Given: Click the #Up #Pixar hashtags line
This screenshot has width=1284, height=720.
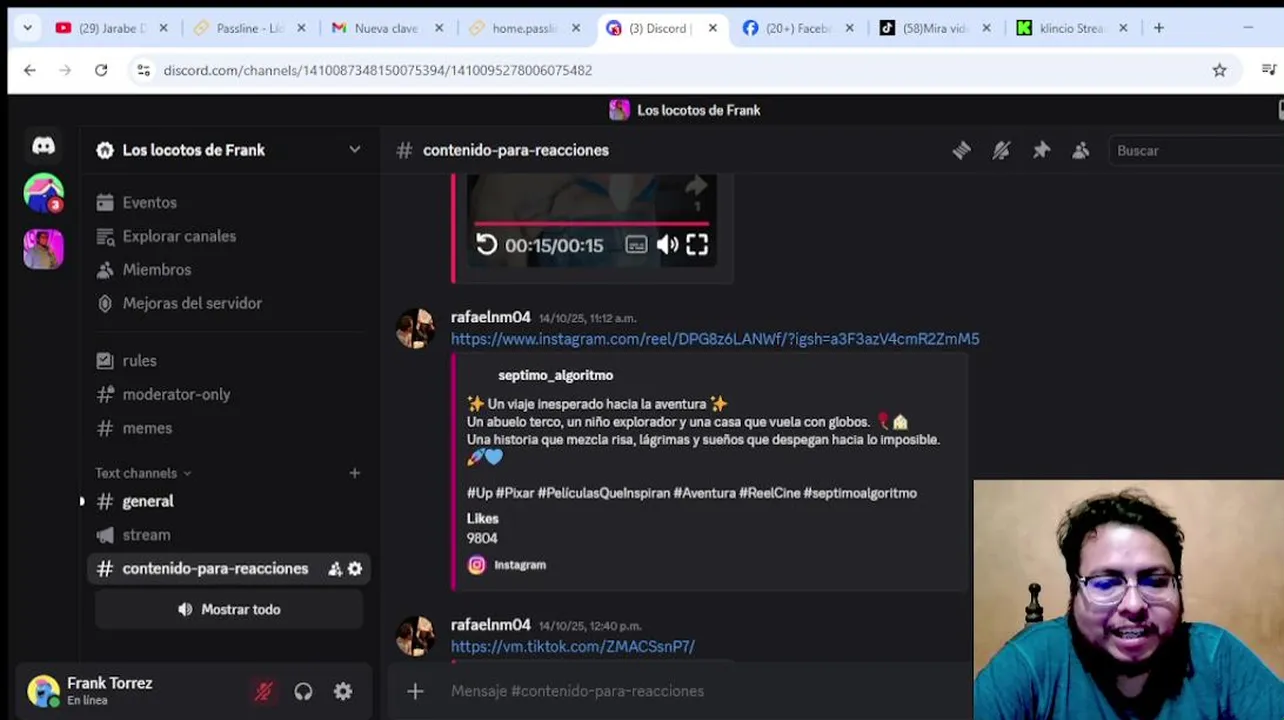Looking at the screenshot, I should (691, 493).
